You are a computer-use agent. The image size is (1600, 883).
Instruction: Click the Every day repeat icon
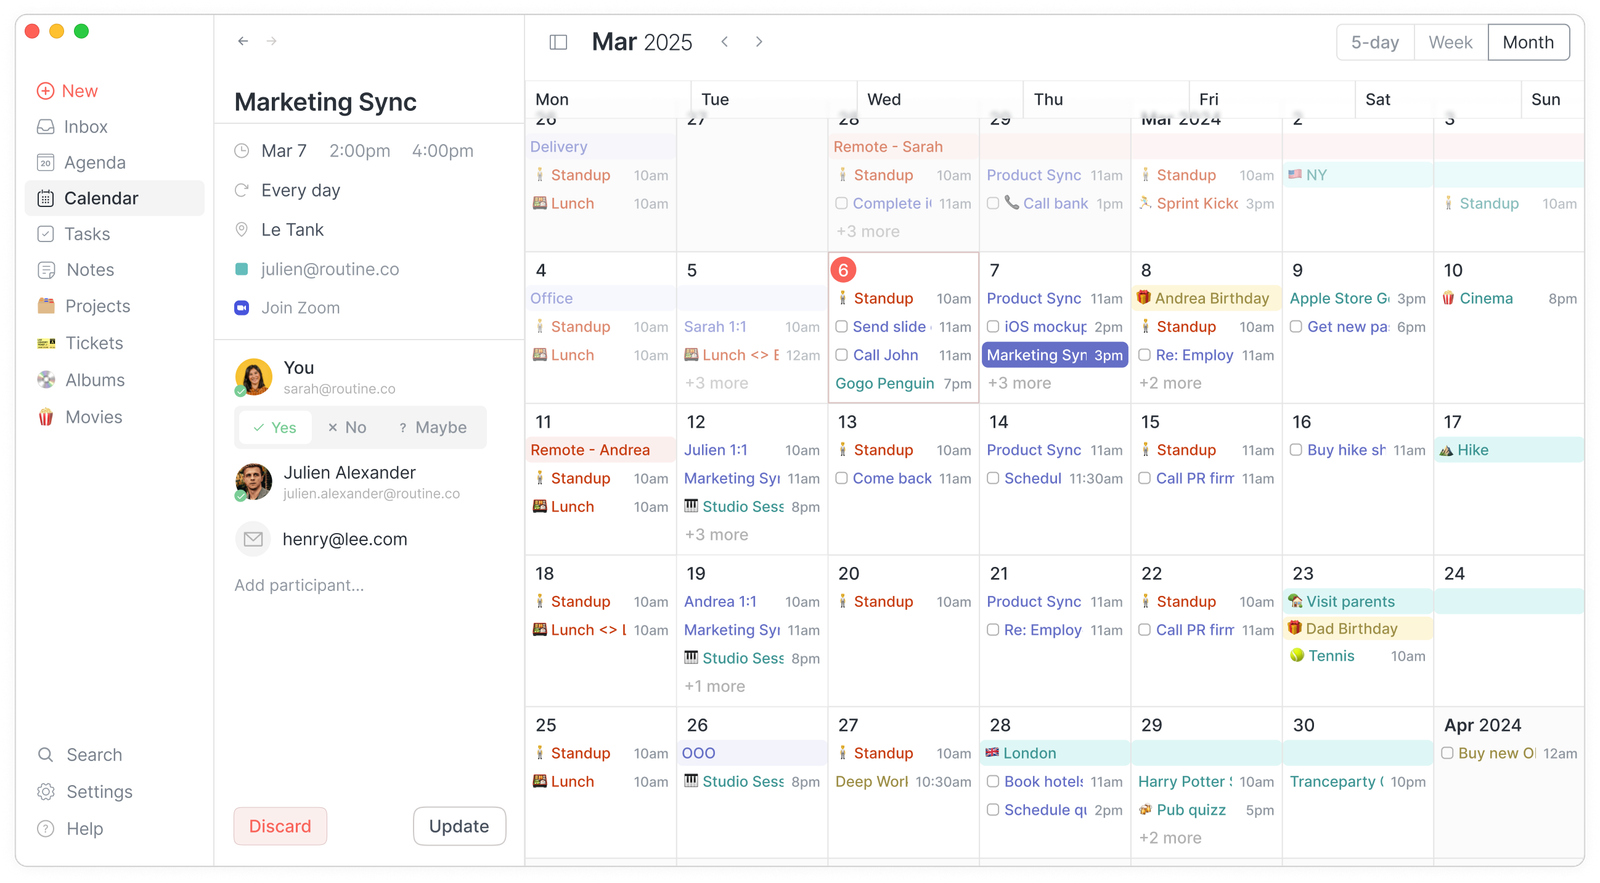point(241,190)
